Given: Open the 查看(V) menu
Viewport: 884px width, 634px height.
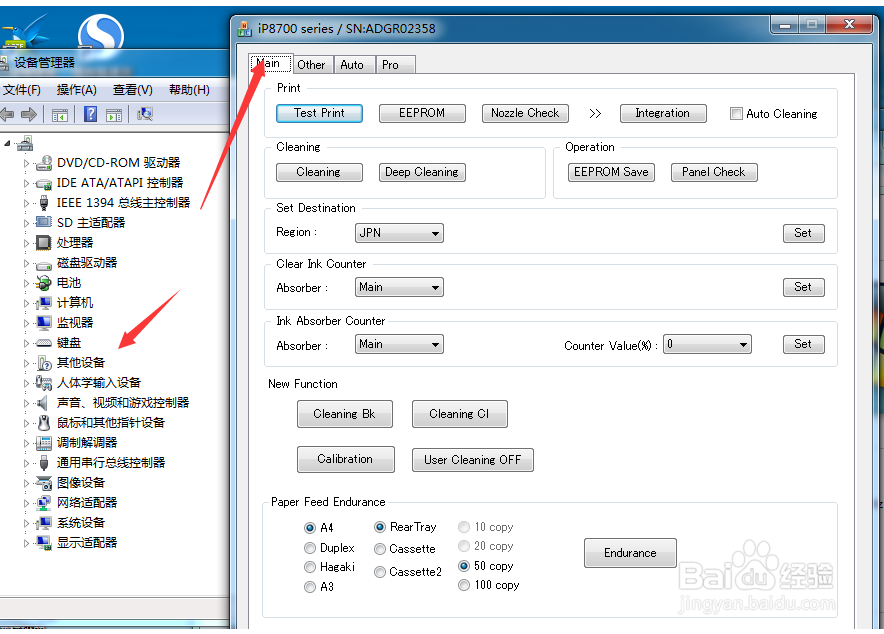Looking at the screenshot, I should [x=132, y=90].
